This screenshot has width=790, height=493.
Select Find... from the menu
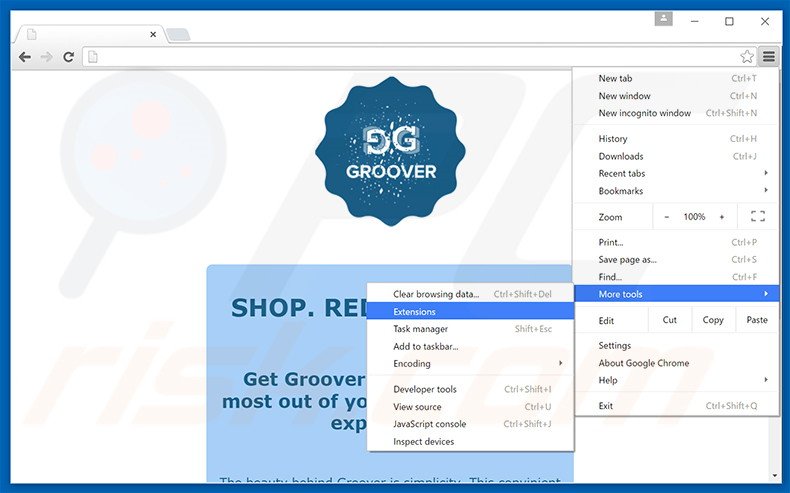pos(677,277)
